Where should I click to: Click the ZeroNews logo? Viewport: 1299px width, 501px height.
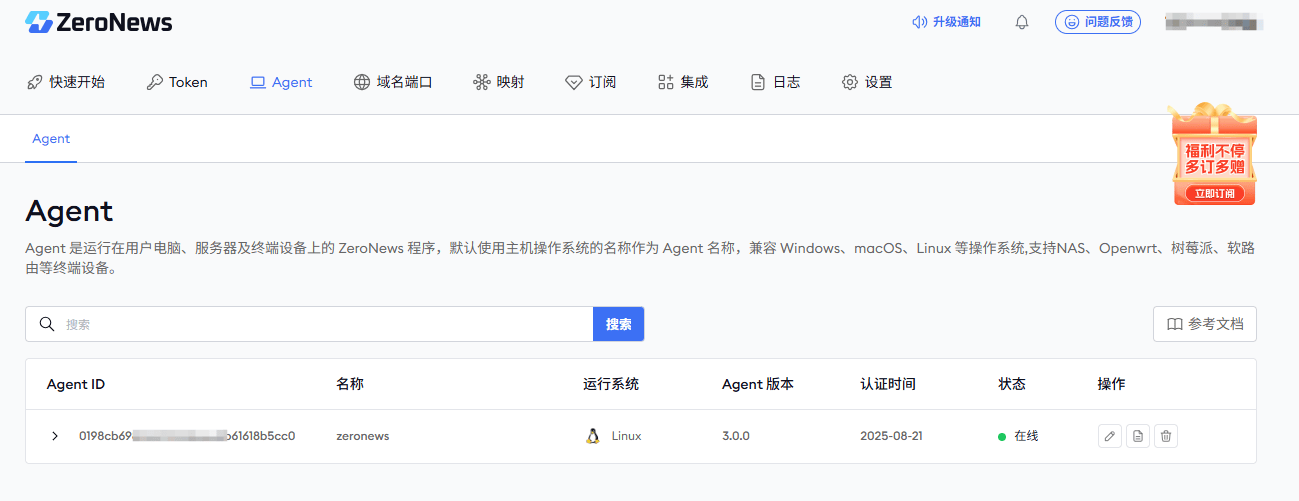[98, 22]
